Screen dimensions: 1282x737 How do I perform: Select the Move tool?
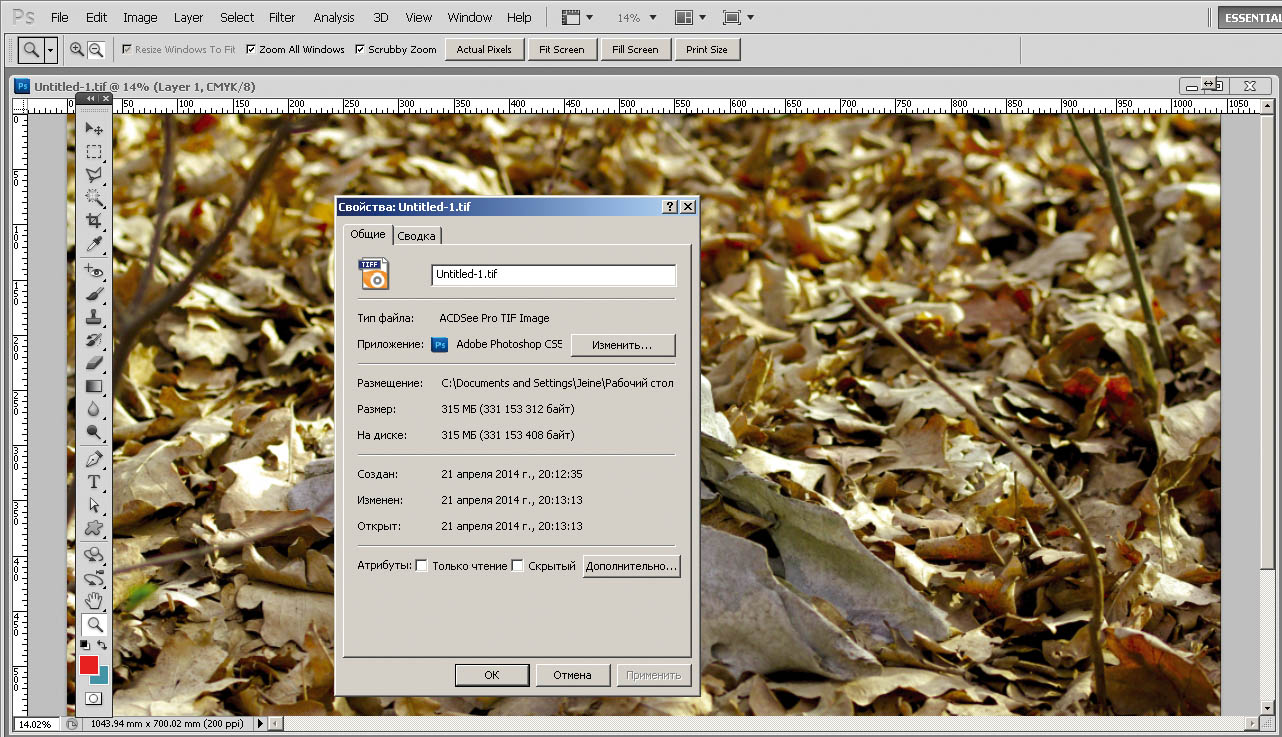point(94,129)
